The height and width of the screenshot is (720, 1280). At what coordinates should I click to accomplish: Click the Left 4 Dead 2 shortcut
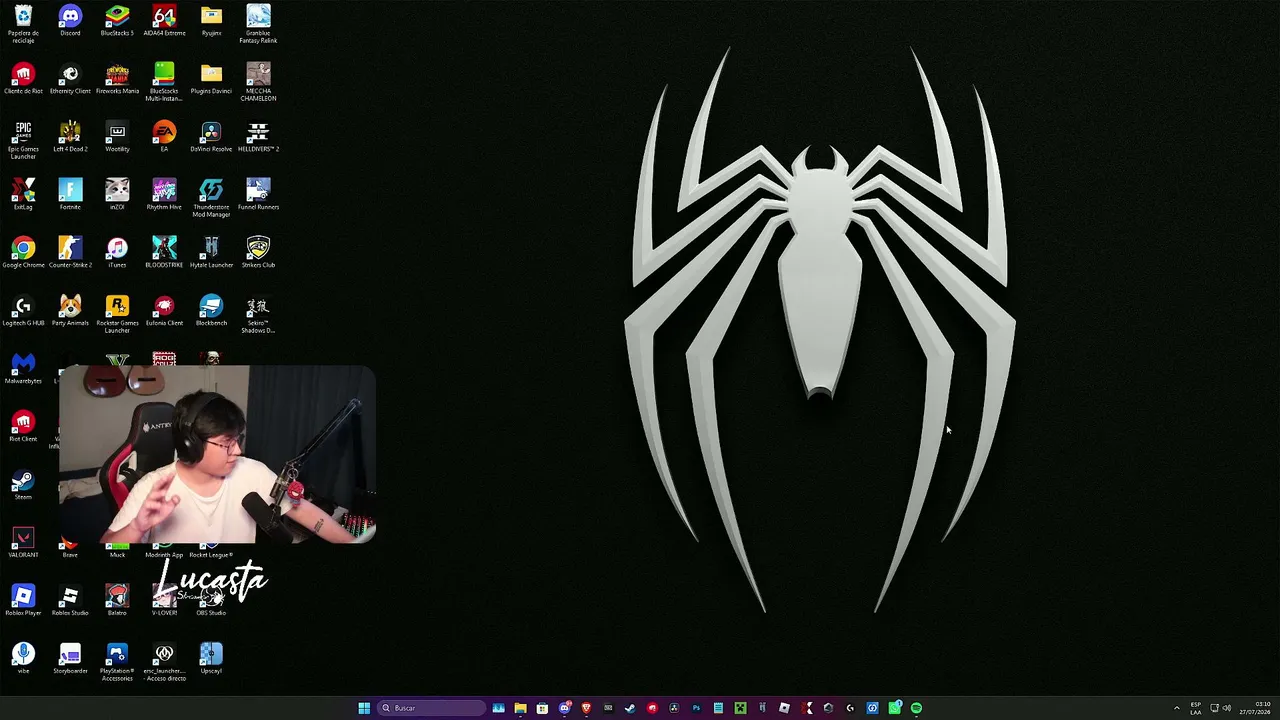click(x=70, y=137)
